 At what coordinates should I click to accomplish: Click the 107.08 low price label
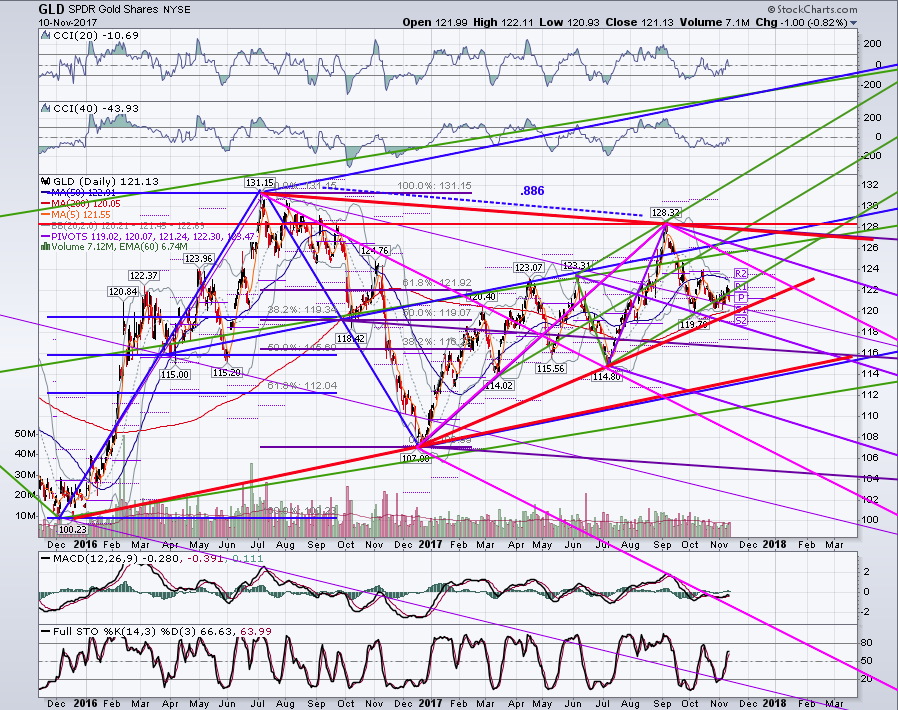click(x=416, y=459)
